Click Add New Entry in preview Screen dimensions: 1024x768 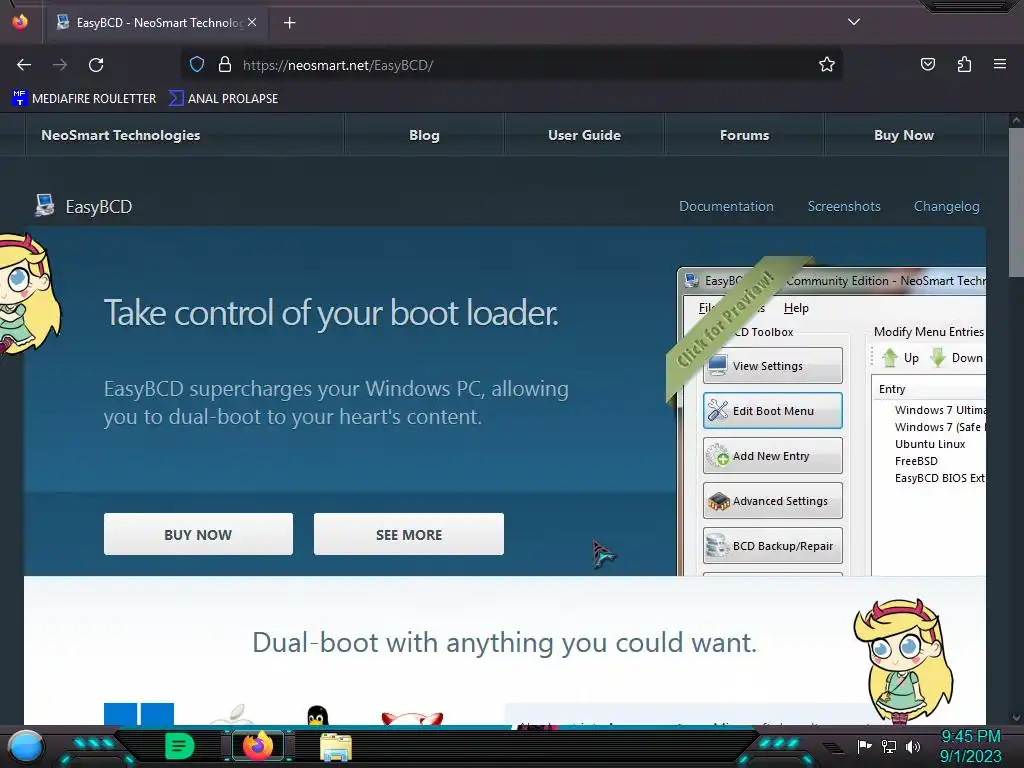(x=773, y=456)
